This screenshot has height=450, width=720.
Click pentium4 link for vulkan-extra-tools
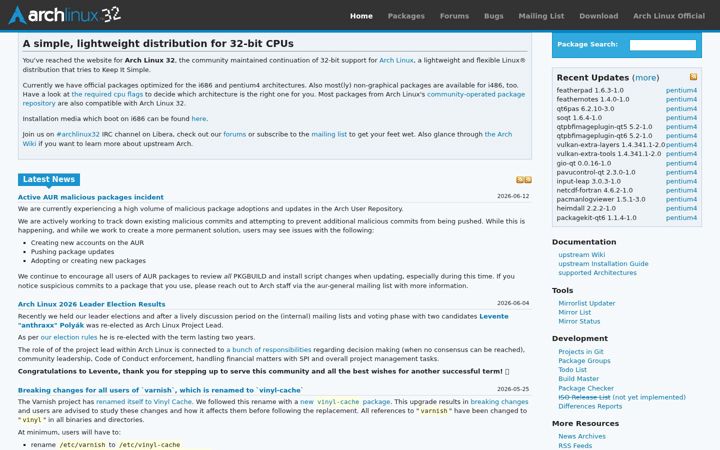[x=681, y=154]
